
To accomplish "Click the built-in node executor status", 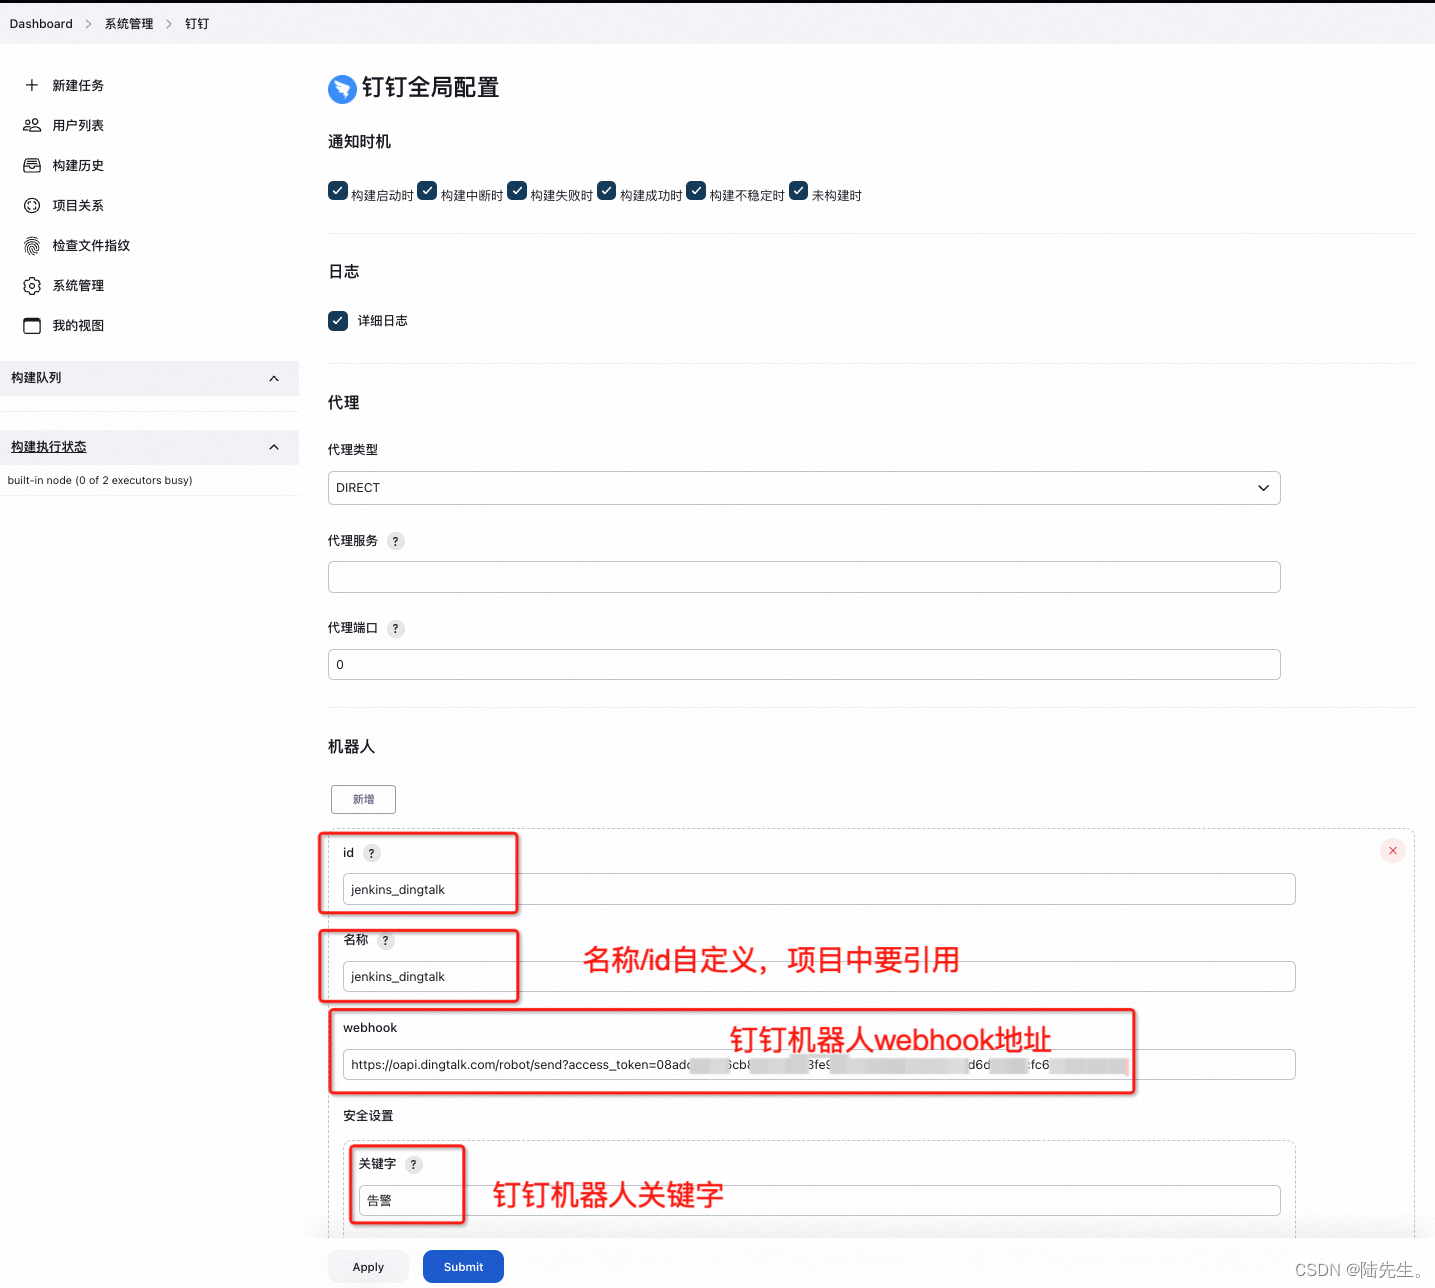I will [x=100, y=480].
